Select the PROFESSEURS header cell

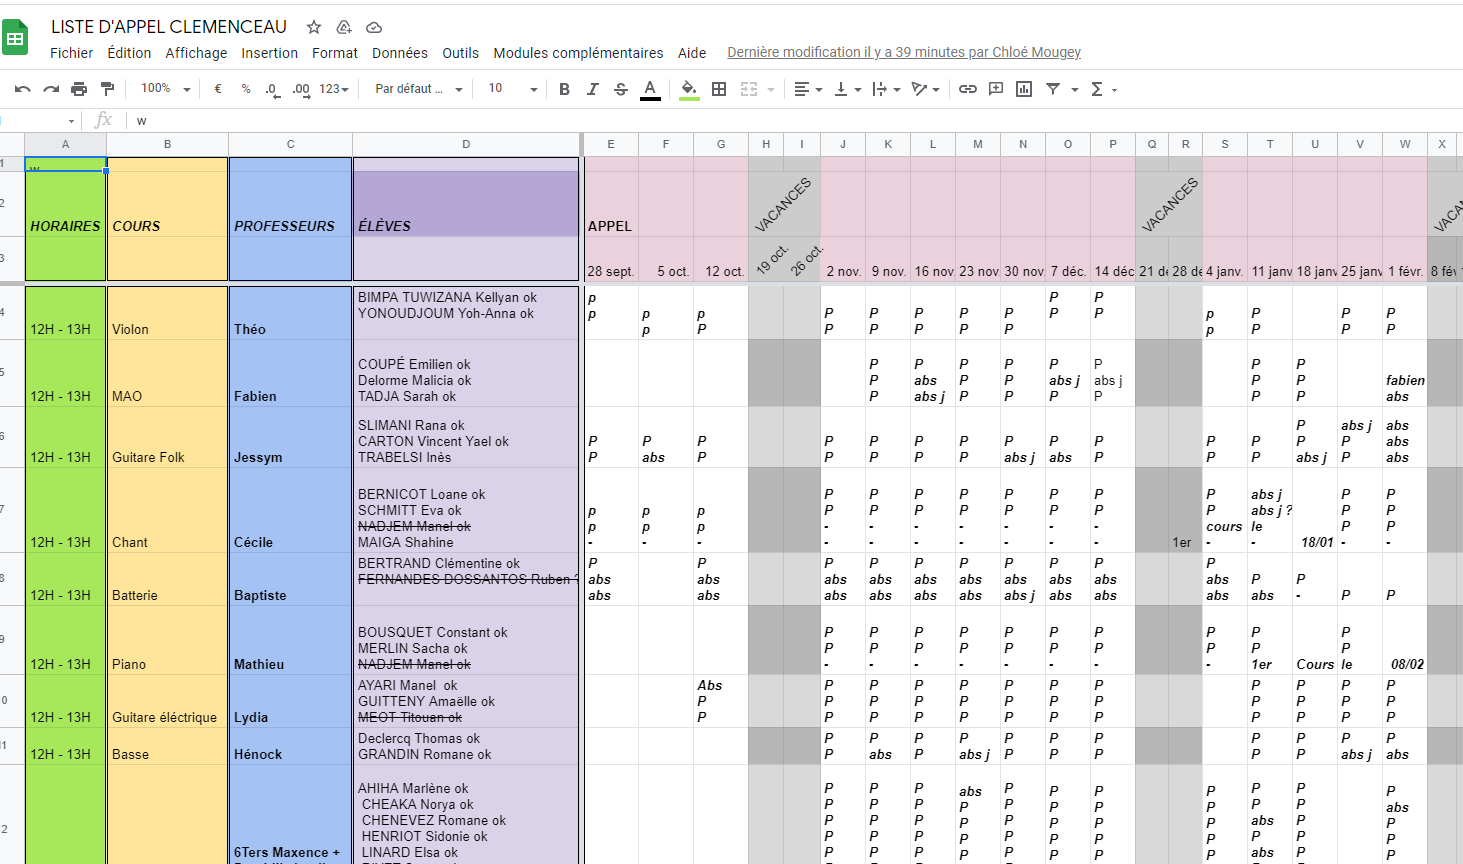click(290, 226)
